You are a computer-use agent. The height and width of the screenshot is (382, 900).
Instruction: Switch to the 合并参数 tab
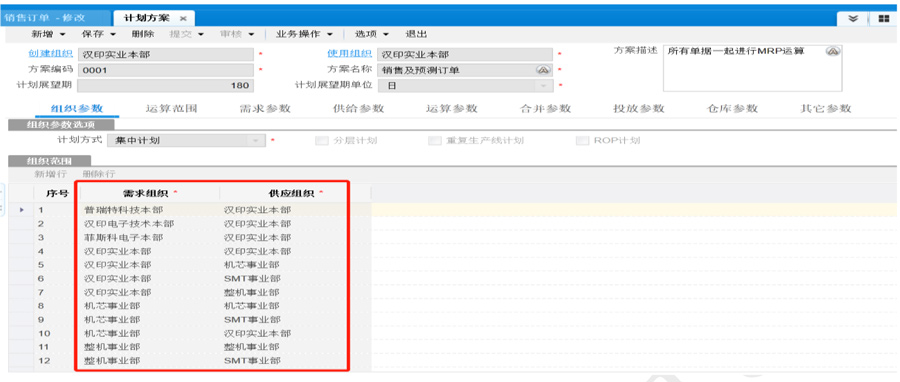545,108
